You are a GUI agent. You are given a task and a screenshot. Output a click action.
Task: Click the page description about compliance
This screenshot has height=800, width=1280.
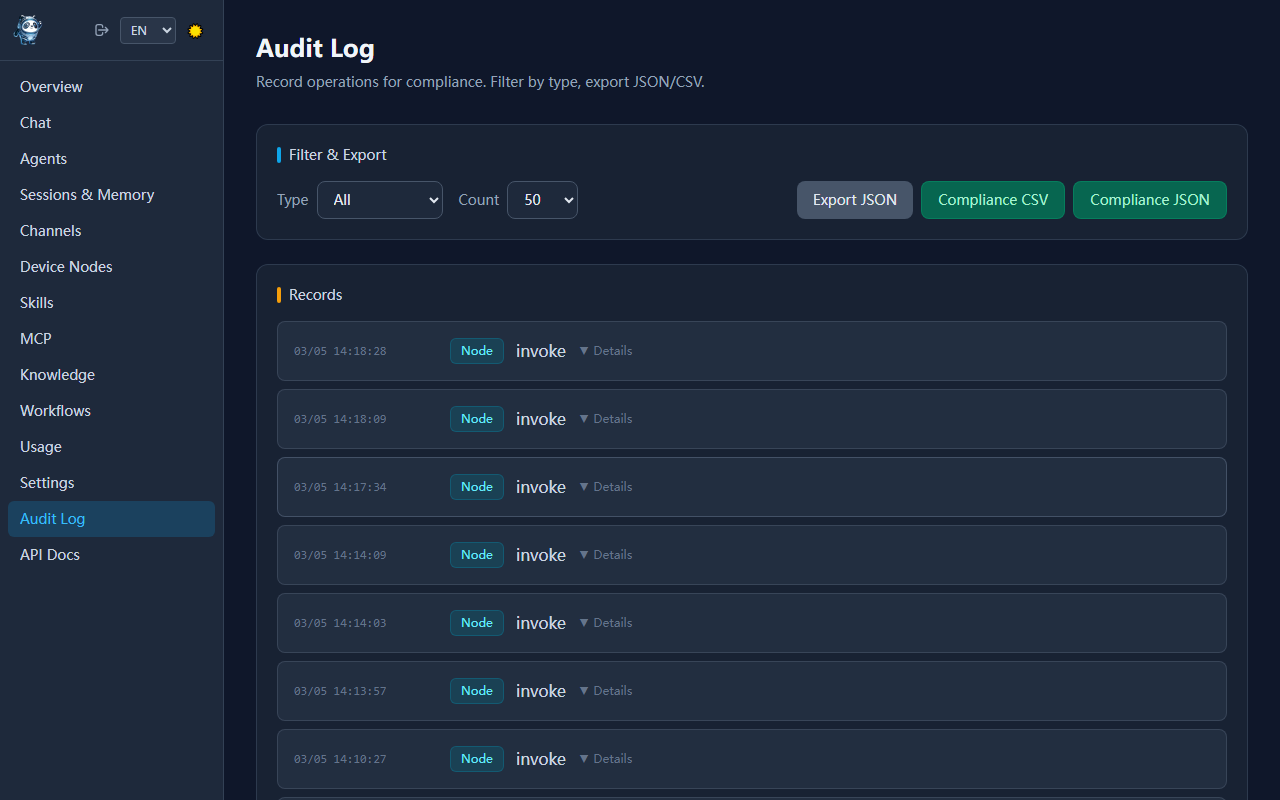pos(480,82)
